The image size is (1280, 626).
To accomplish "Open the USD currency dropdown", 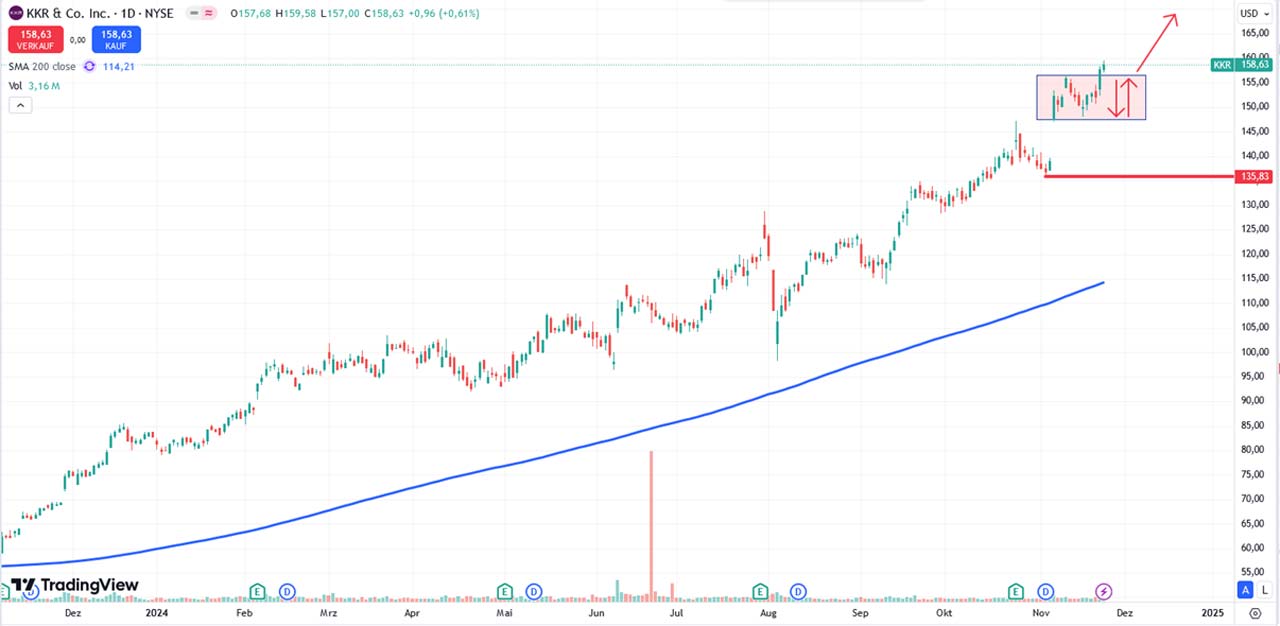I will click(1253, 14).
